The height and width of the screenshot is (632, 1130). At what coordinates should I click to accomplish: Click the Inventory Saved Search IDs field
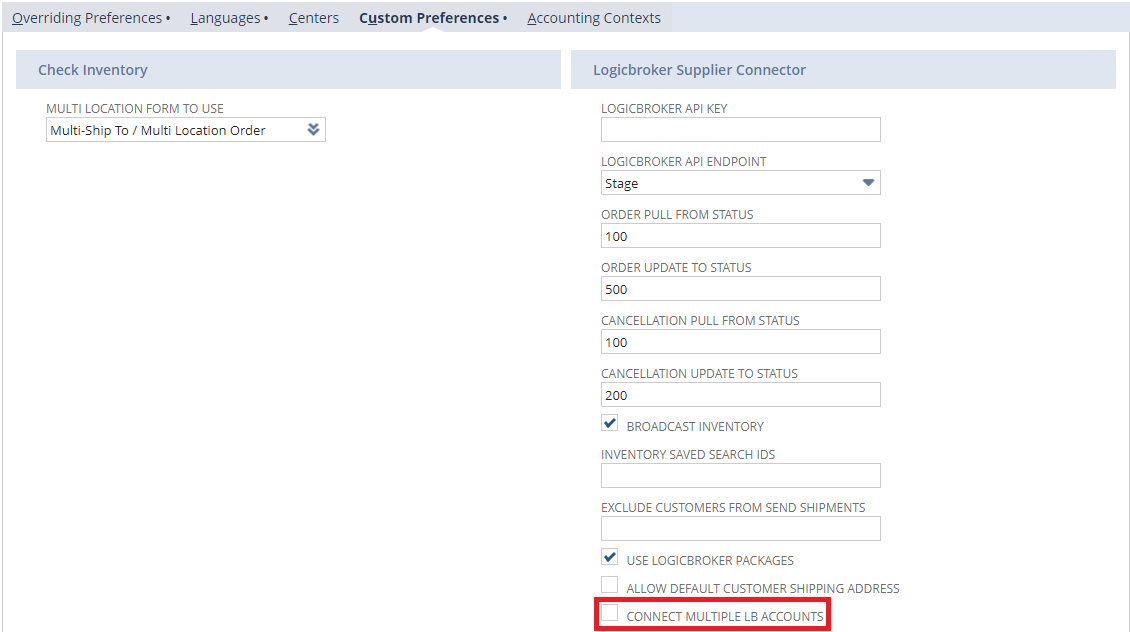(740, 475)
